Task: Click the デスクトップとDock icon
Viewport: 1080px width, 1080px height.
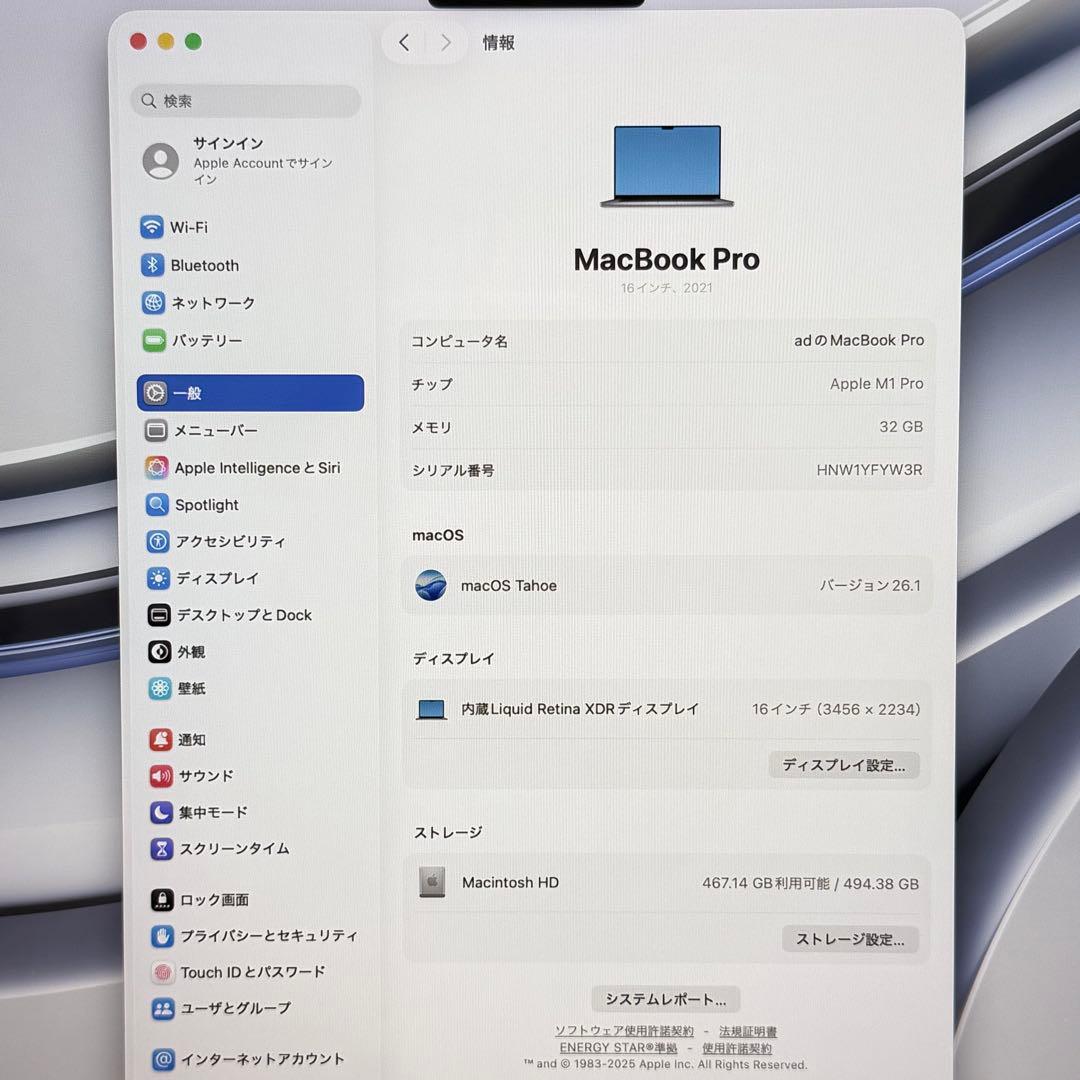Action: tap(159, 614)
